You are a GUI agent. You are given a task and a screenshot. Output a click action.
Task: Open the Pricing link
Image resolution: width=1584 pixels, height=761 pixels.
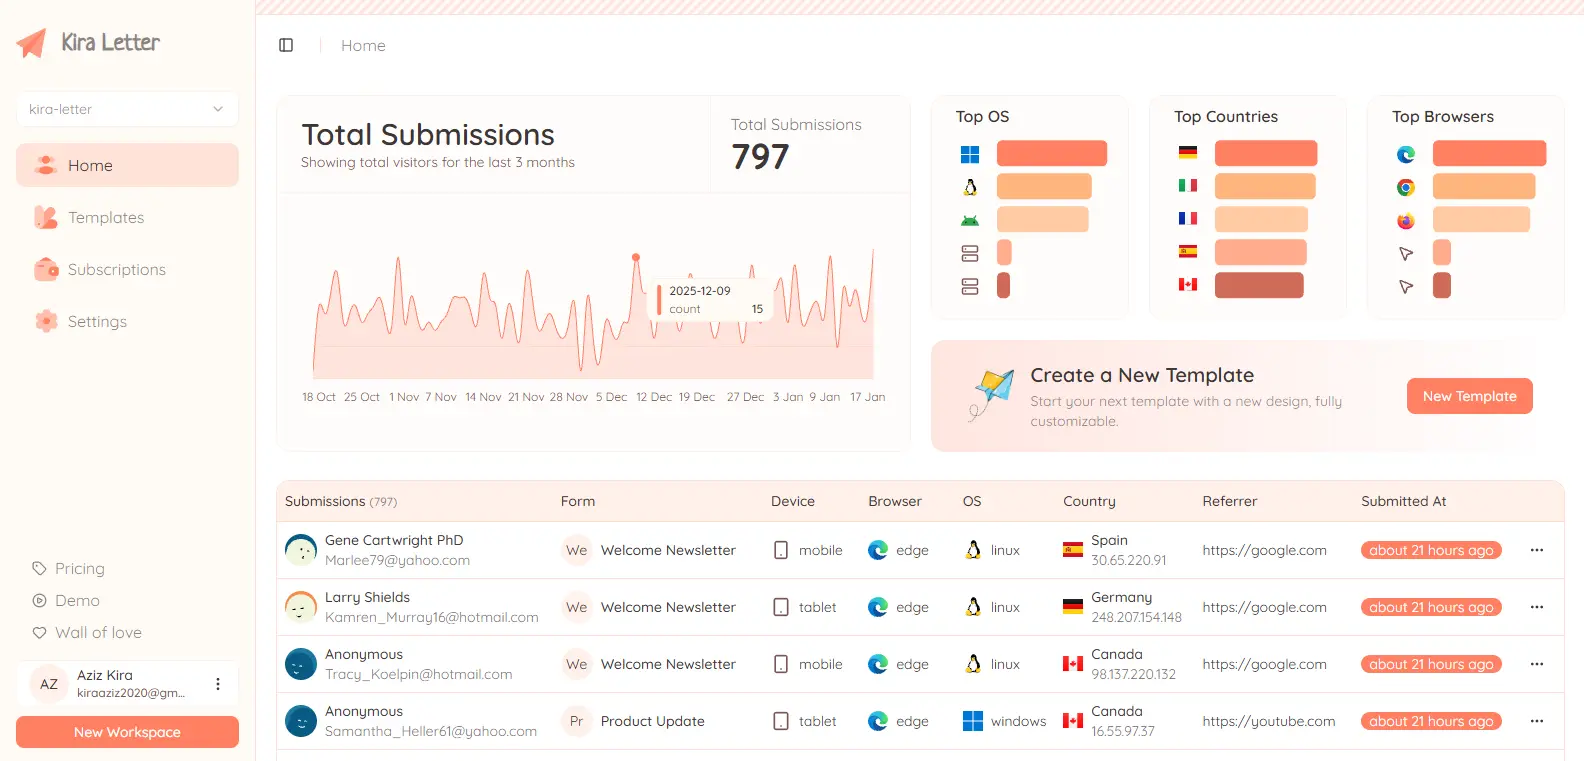79,568
